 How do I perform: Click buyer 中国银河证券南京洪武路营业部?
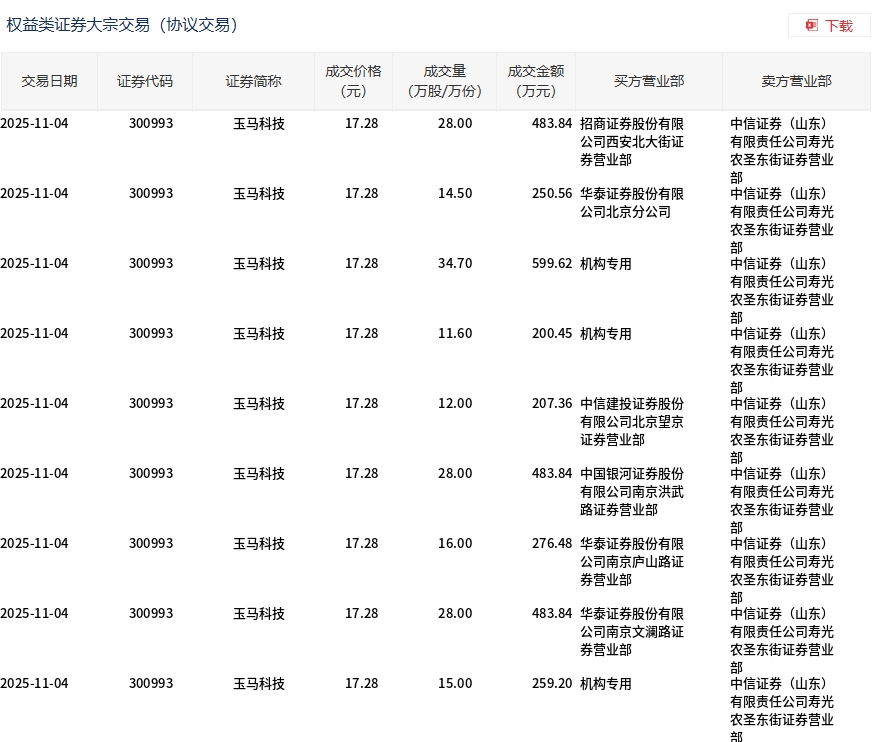coord(632,491)
